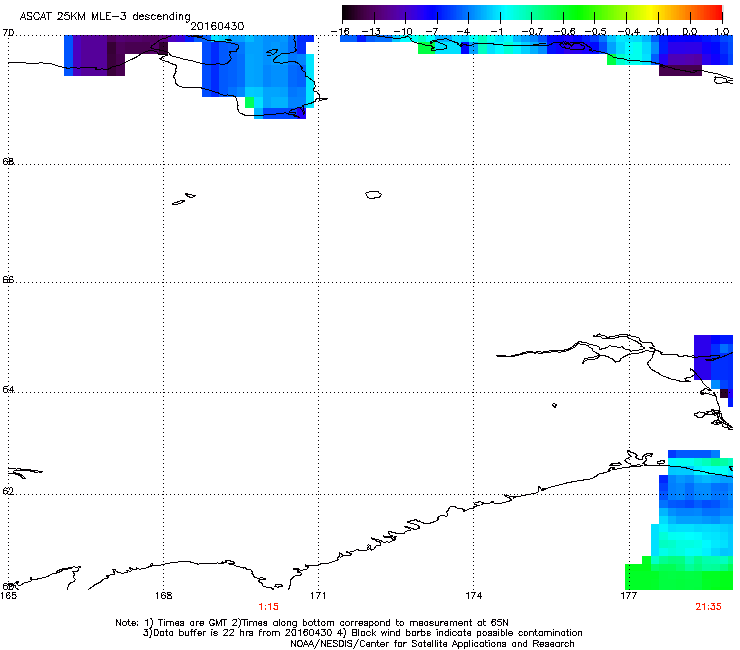Image resolution: width=740 pixels, height=650 pixels.
Task: Select the "-0.6" label on the color scale
Action: click(564, 32)
